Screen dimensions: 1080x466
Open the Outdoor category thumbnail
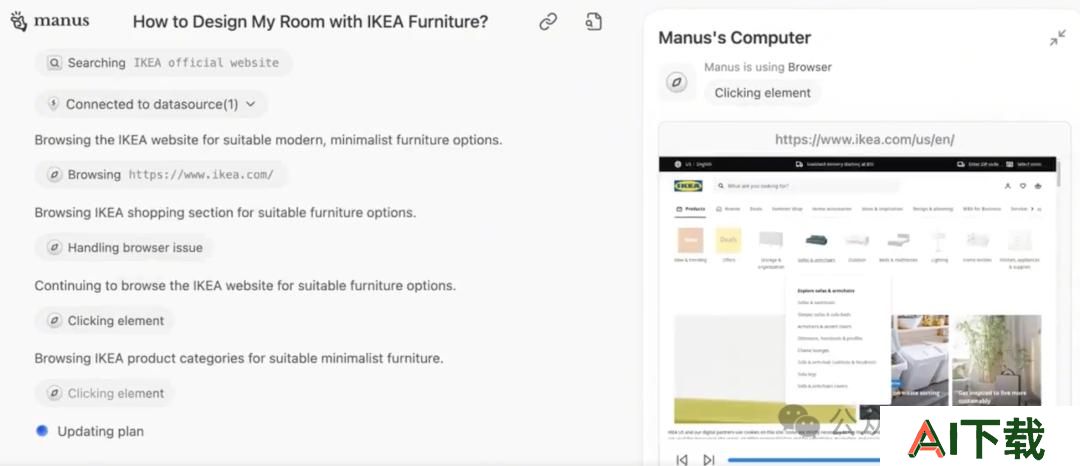[857, 241]
